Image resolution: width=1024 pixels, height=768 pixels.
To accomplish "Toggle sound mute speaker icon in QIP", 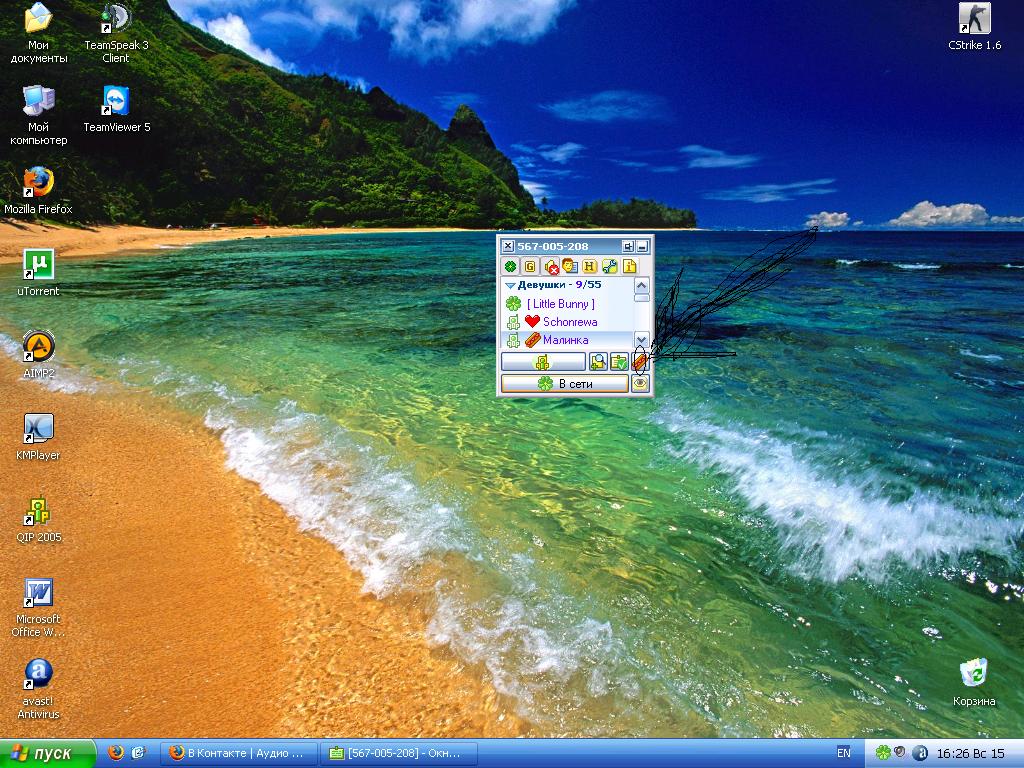I will coord(550,266).
